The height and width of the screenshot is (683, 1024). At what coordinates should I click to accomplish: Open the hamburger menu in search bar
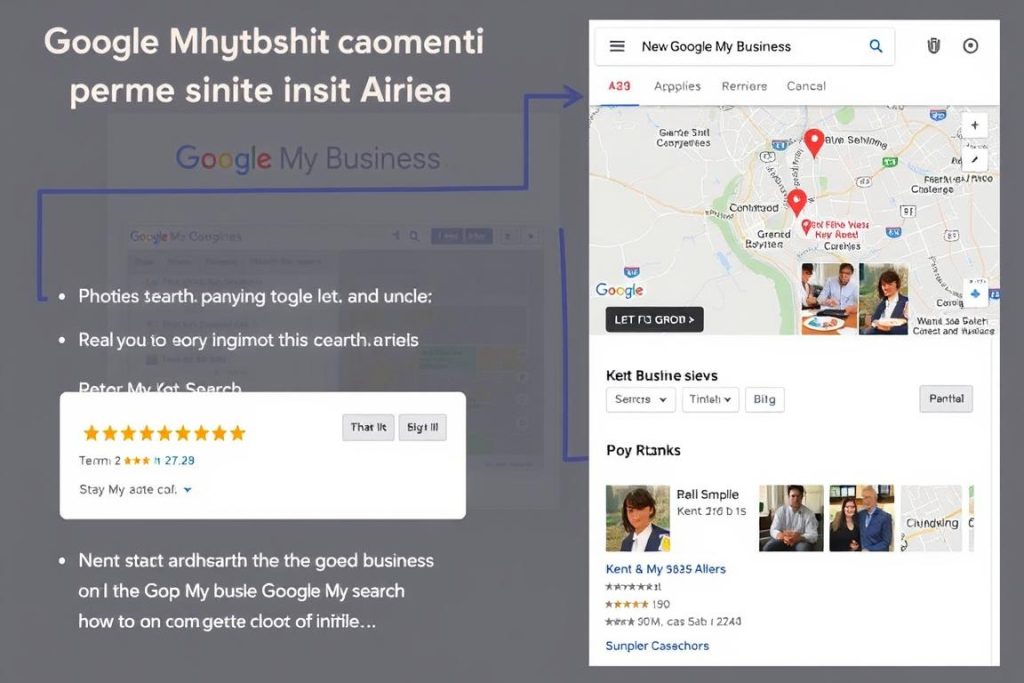(617, 46)
